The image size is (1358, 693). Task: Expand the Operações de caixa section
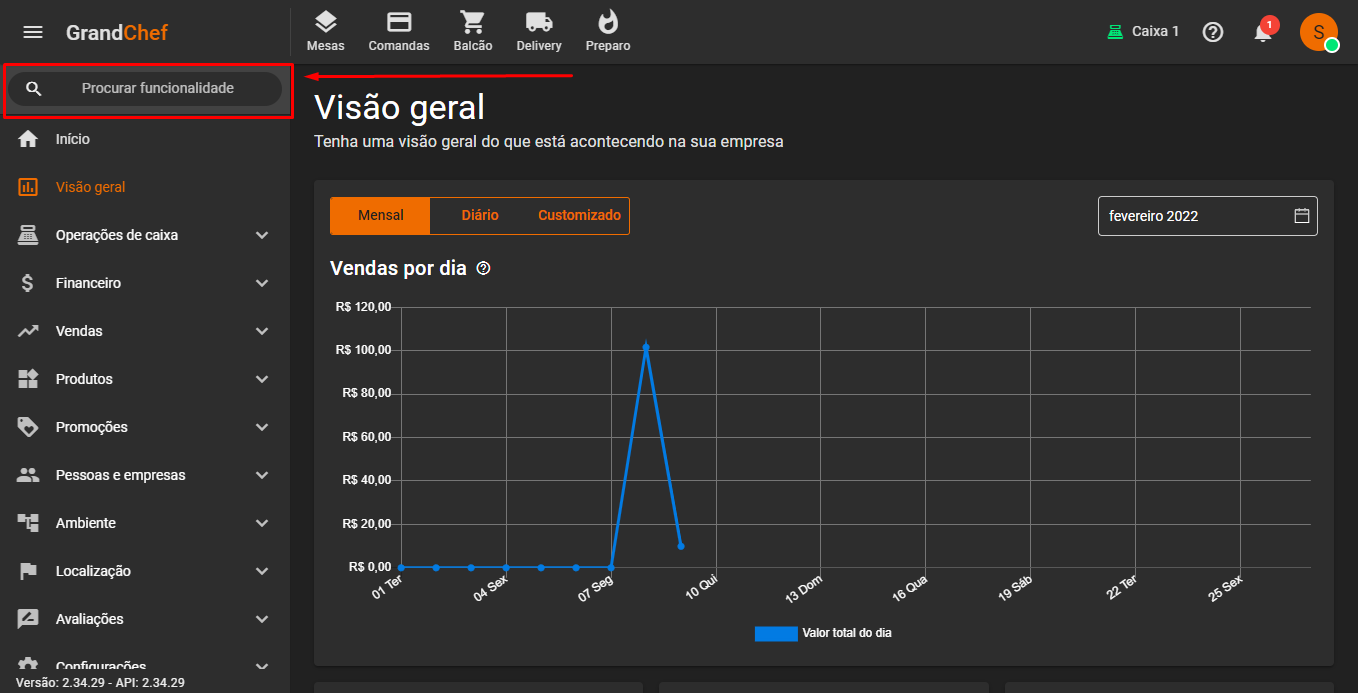pos(145,235)
